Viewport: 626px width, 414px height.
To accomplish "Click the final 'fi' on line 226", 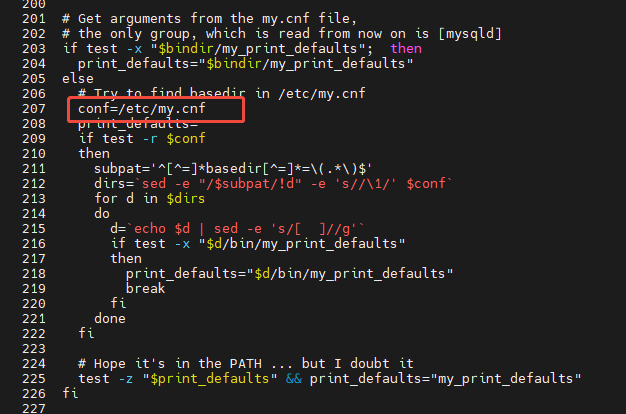I will coord(70,393).
